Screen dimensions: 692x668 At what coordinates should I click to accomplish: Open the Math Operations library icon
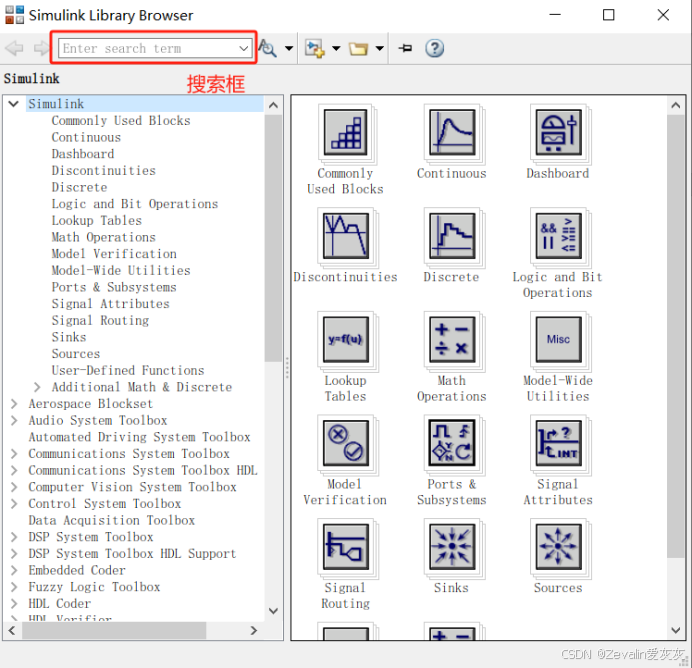(x=452, y=340)
